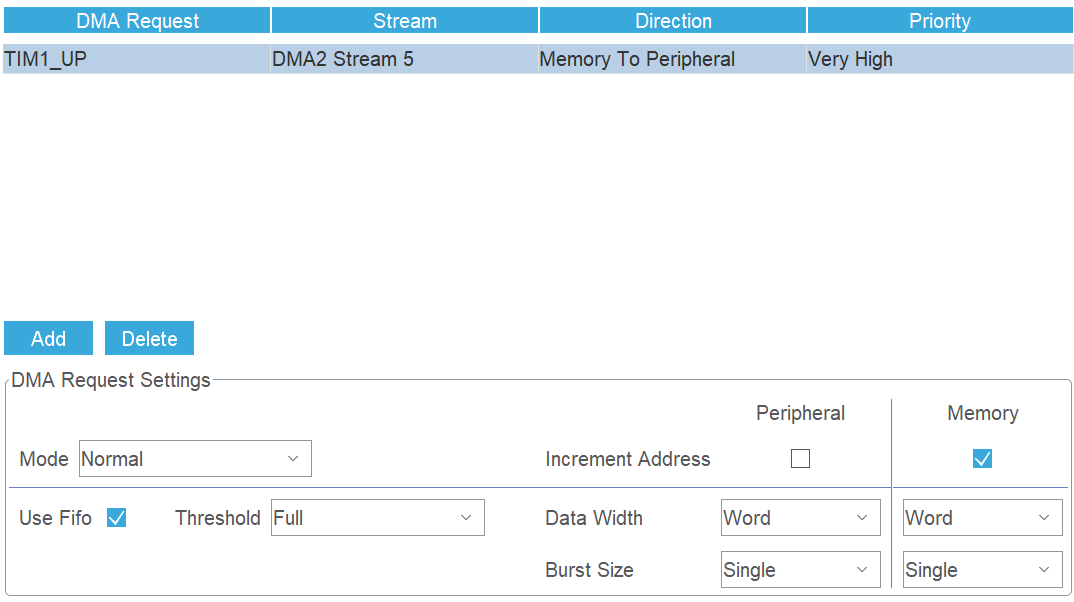Open the Memory Data Width dropdown

click(x=982, y=517)
